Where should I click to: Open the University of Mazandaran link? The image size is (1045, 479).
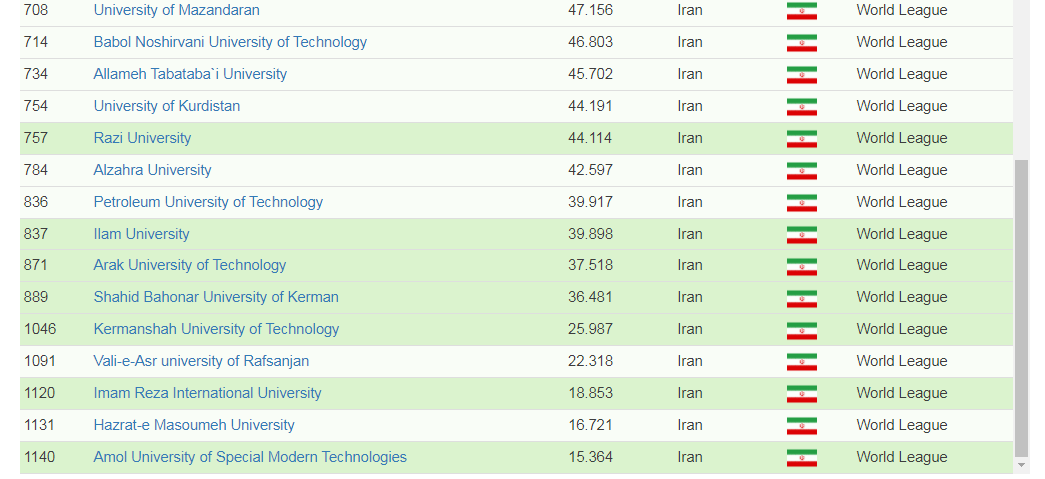point(176,10)
